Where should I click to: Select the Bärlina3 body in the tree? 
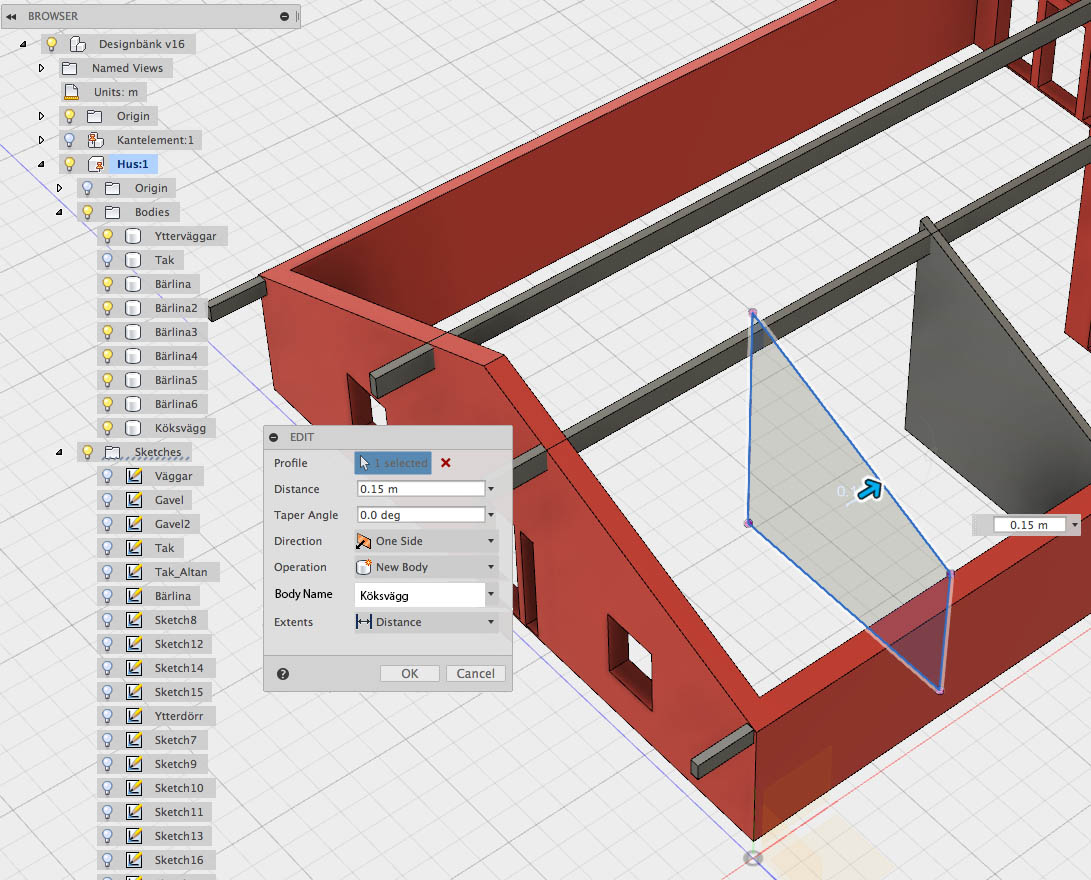[175, 332]
